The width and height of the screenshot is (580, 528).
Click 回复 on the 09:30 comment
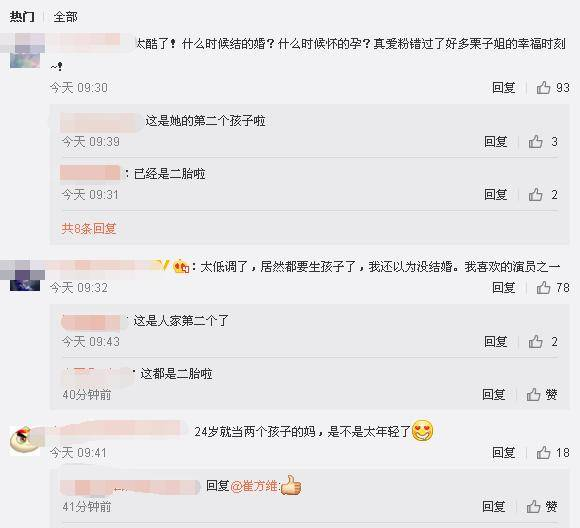[x=503, y=88]
